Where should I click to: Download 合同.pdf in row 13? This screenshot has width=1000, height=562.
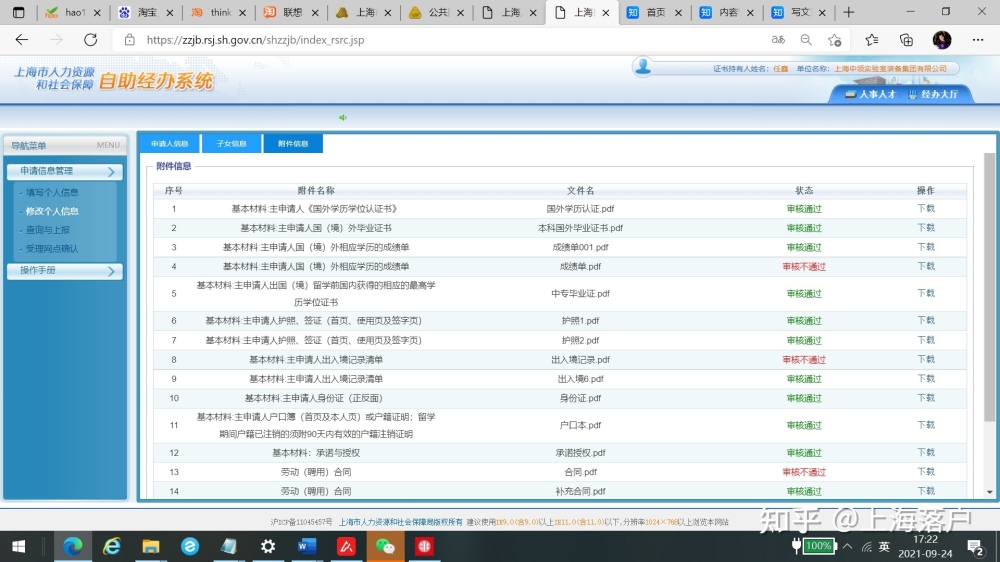925,471
